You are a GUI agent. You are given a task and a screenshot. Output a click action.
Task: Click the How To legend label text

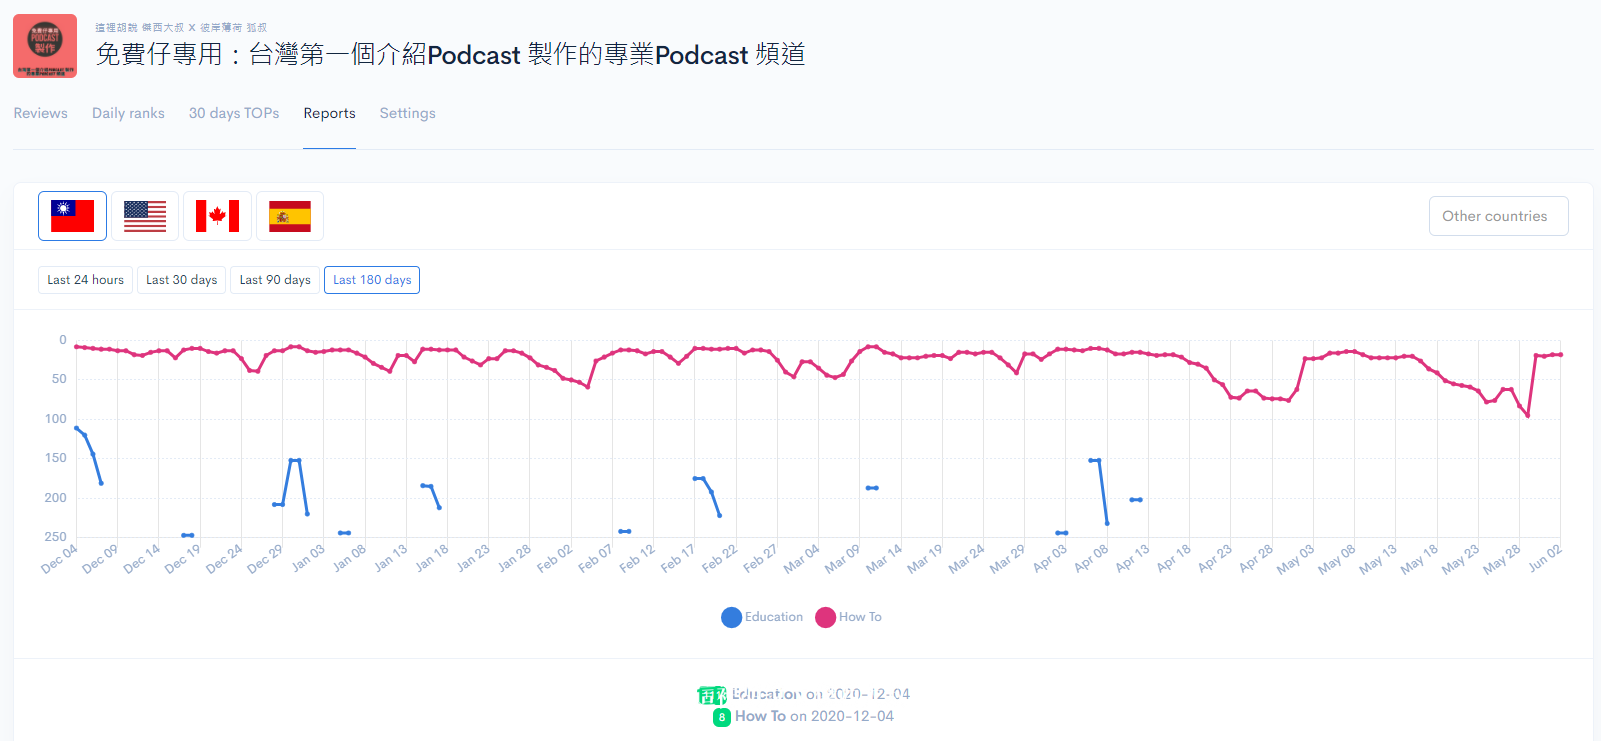(x=860, y=617)
